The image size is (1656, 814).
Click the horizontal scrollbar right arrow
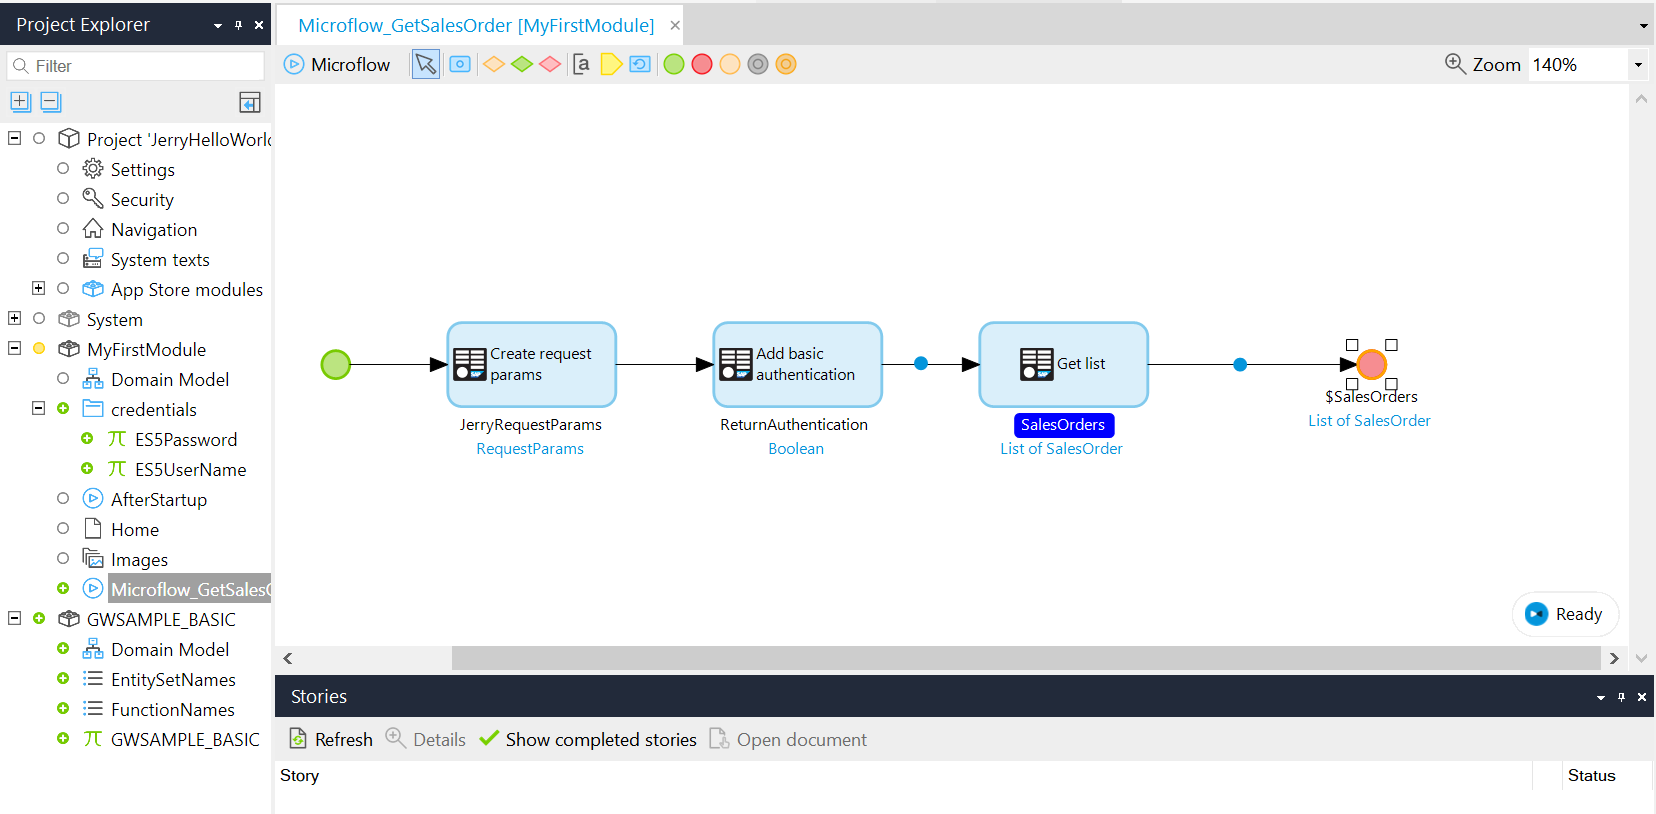(1613, 658)
